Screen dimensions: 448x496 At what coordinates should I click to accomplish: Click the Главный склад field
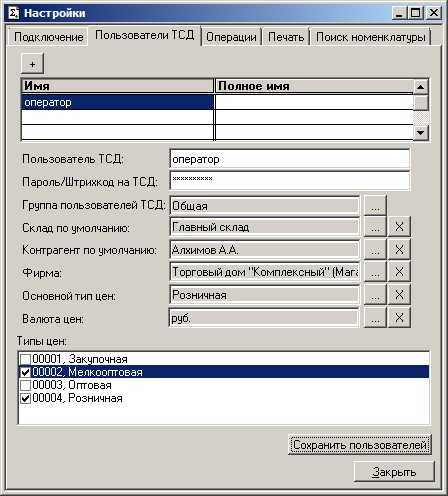pyautogui.click(x=264, y=227)
